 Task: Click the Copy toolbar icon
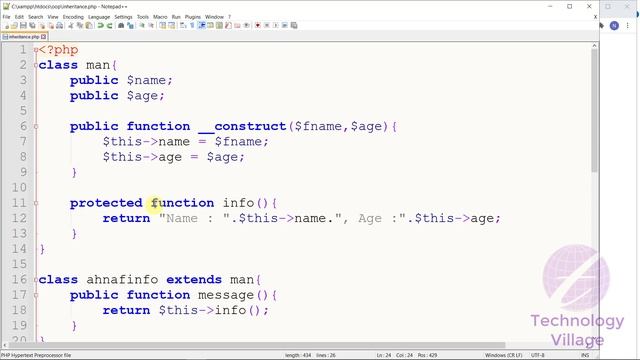pyautogui.click(x=80, y=25)
